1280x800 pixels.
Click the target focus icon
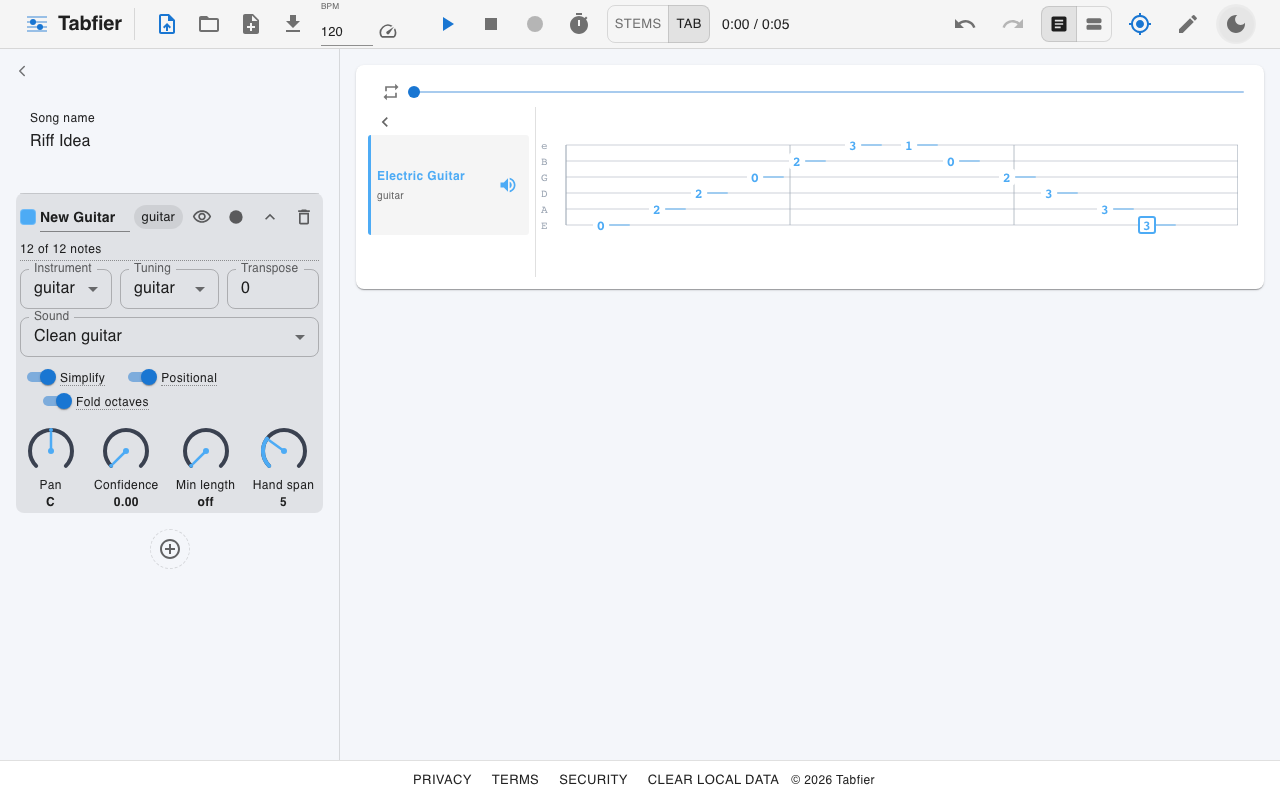point(1140,24)
